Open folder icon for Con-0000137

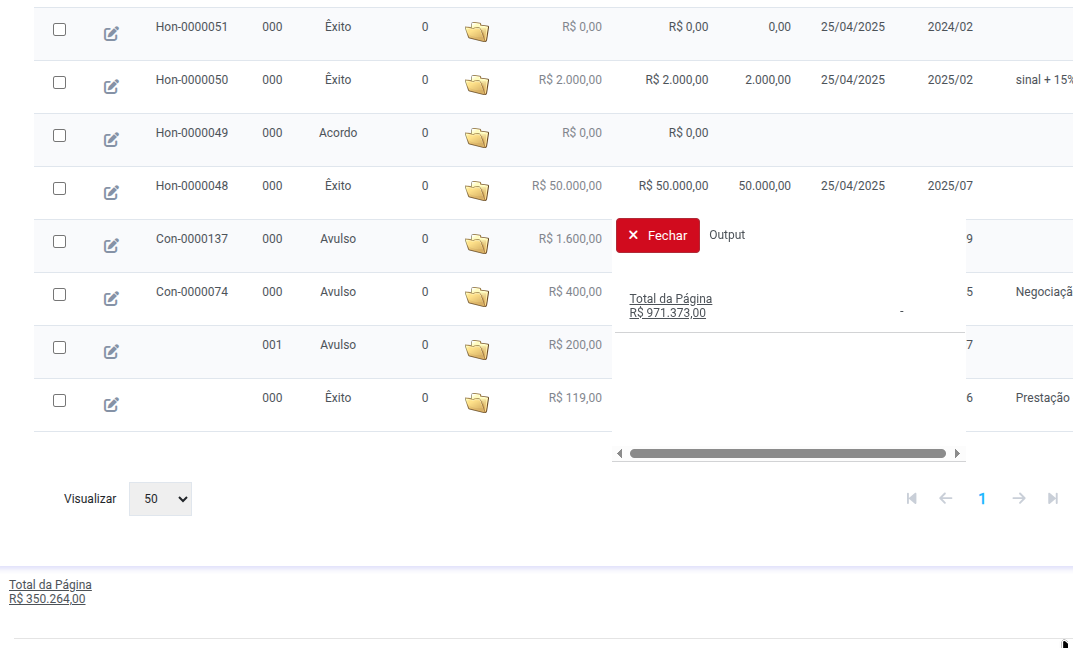tap(477, 243)
